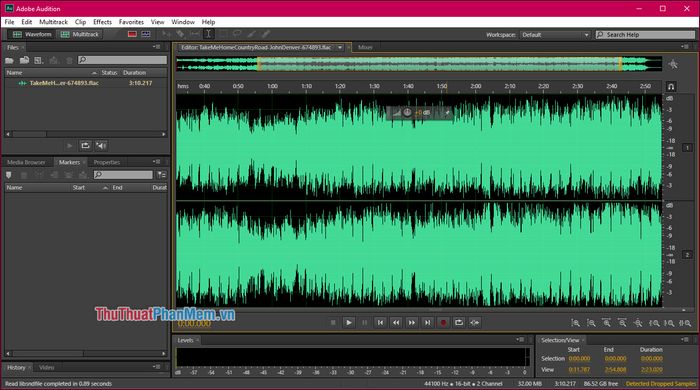Switch to the Properties tab

pos(107,162)
